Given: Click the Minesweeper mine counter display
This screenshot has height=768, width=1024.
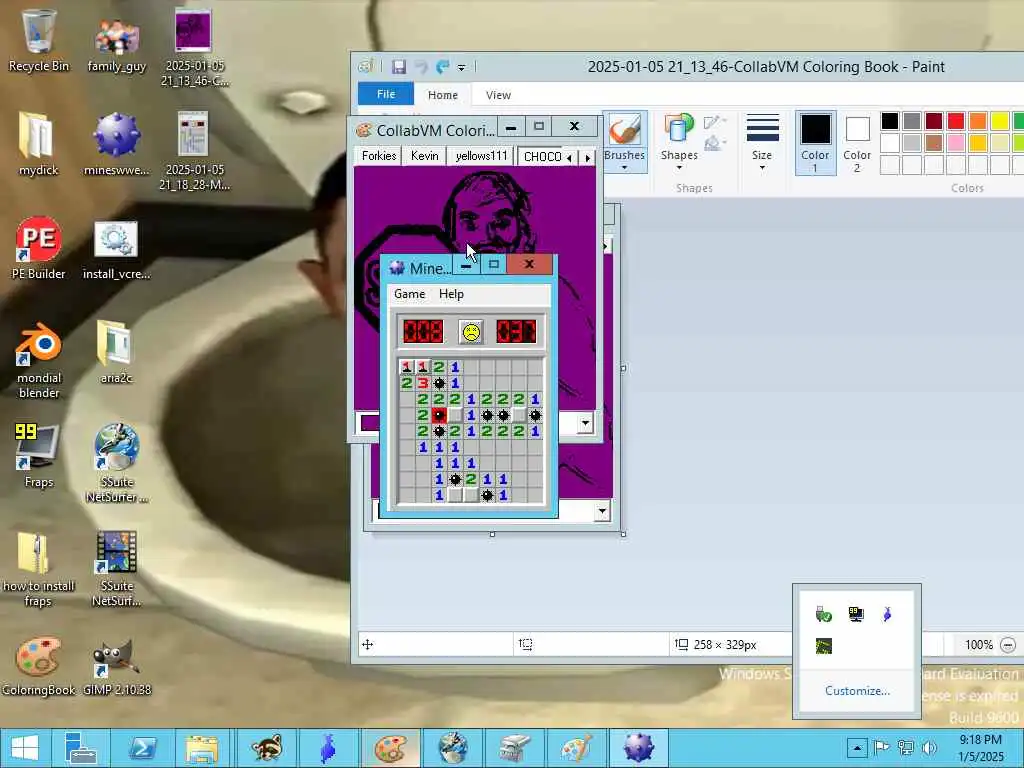Looking at the screenshot, I should [423, 332].
